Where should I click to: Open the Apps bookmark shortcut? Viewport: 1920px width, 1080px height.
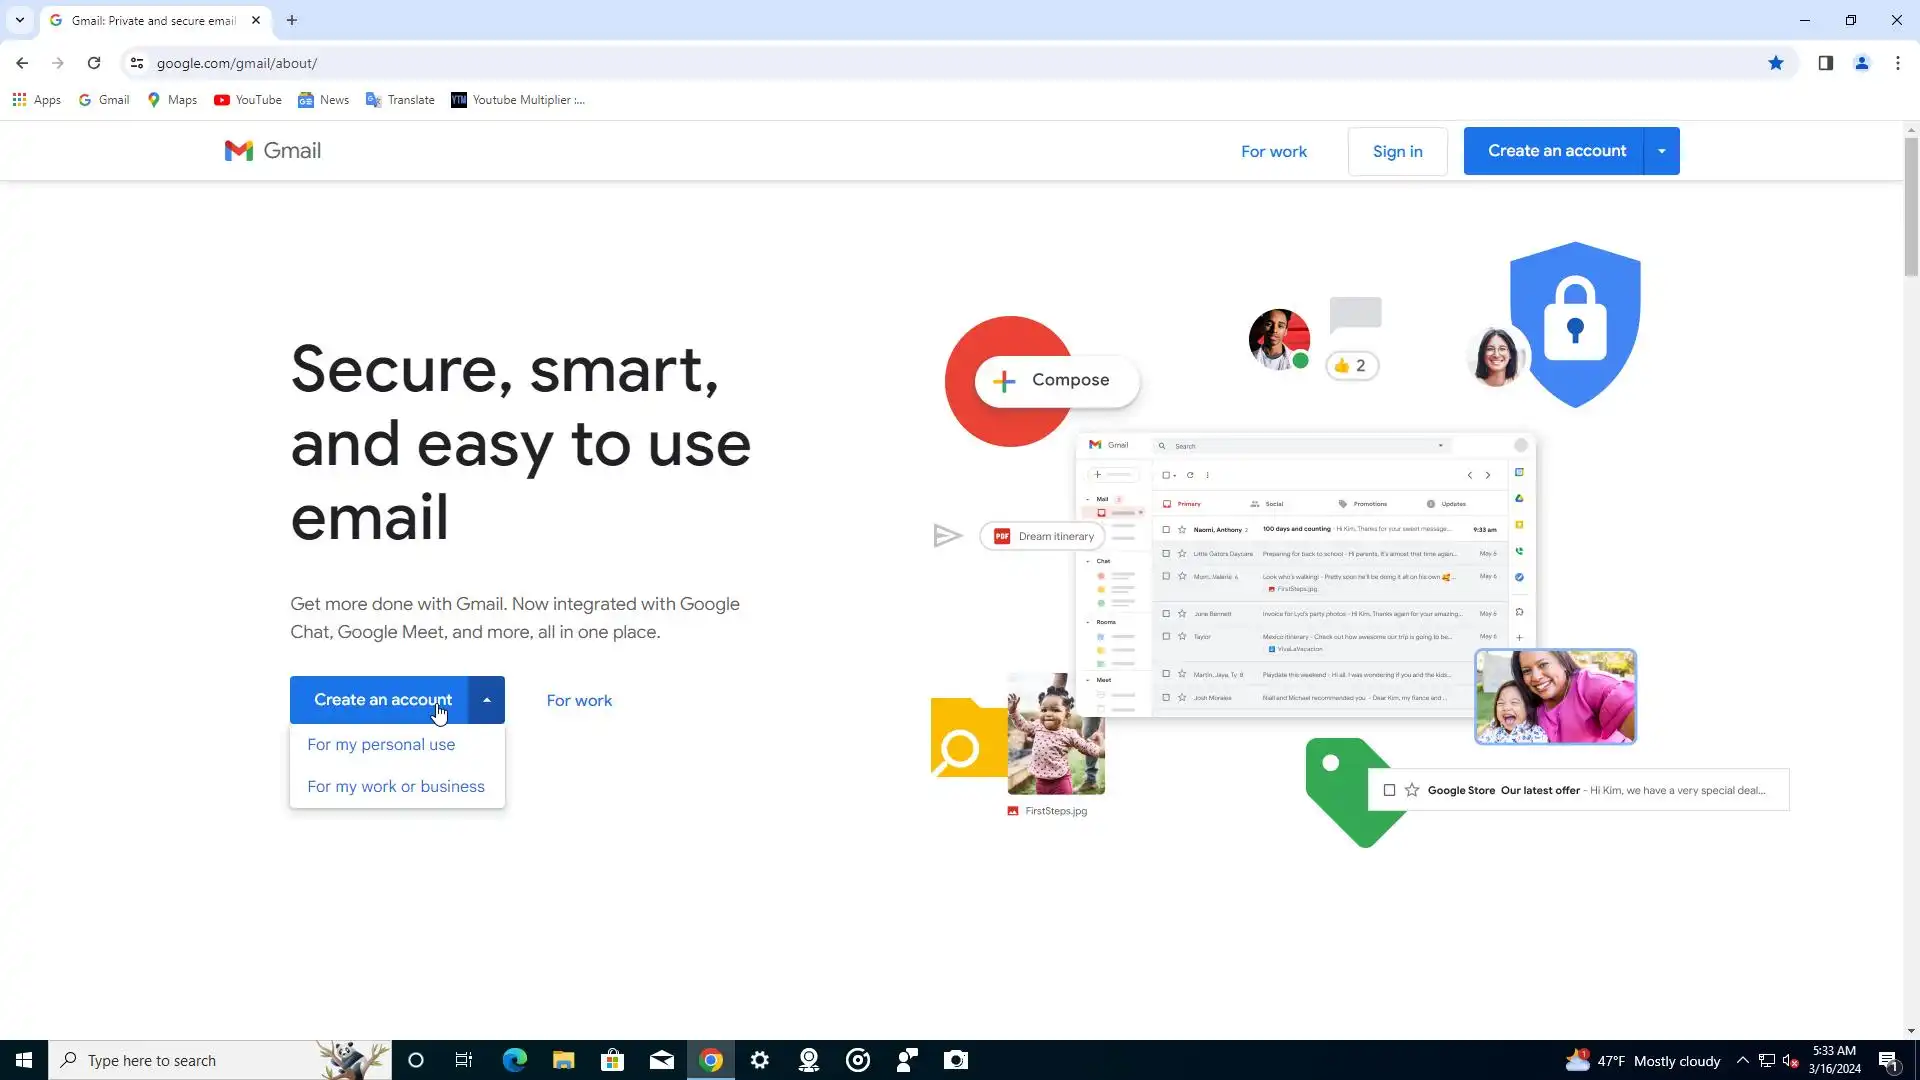point(36,100)
